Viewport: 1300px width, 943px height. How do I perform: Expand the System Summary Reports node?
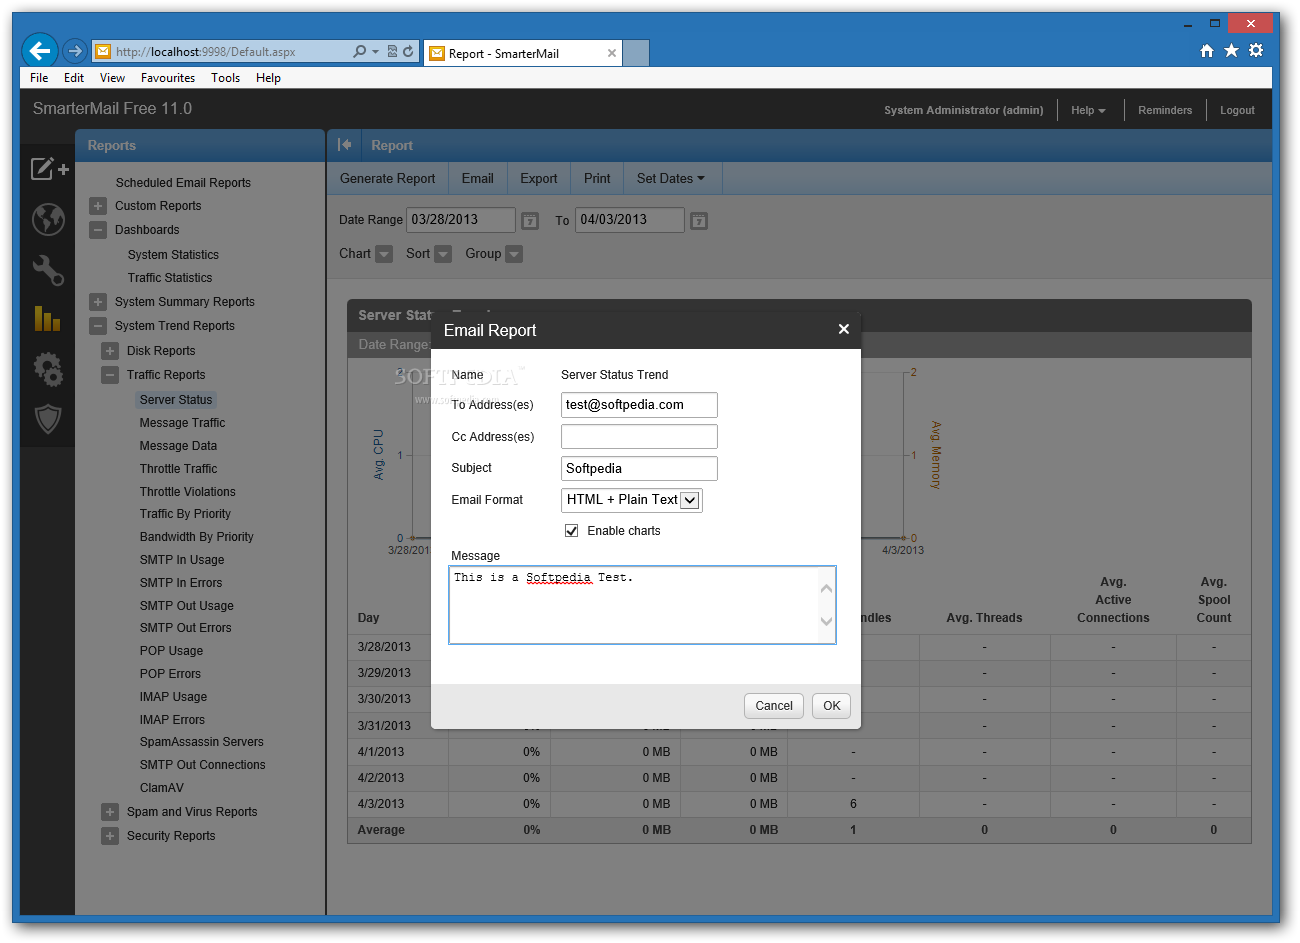[98, 302]
